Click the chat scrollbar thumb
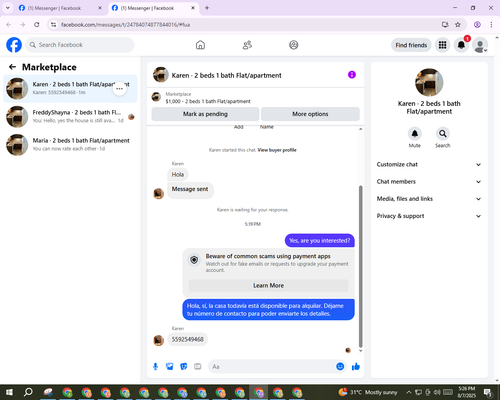500x400 pixels. coord(360,267)
